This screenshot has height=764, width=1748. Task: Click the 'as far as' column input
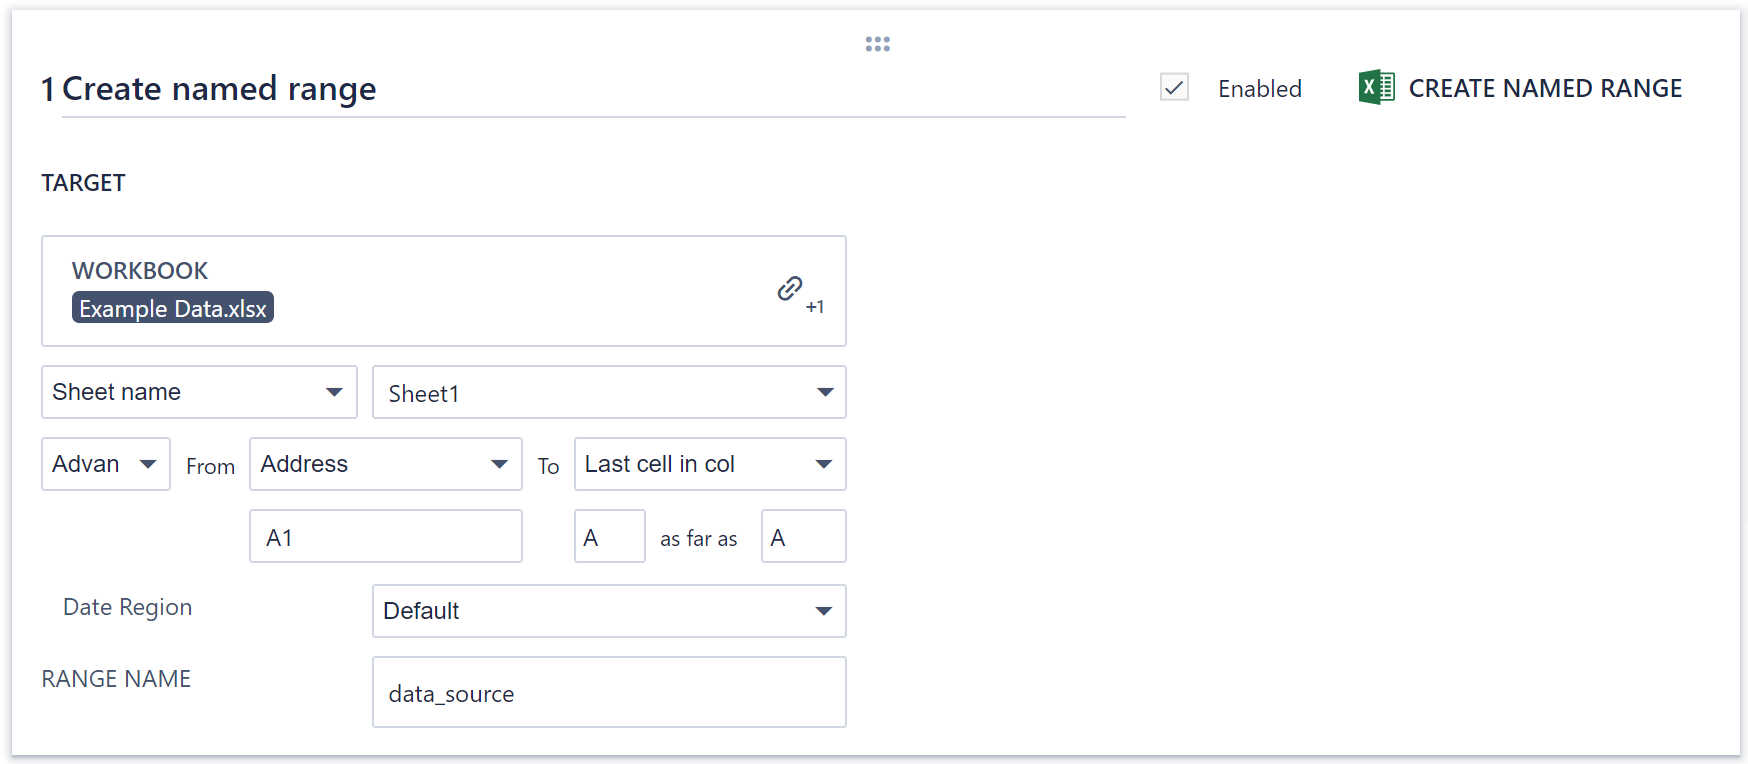point(803,537)
